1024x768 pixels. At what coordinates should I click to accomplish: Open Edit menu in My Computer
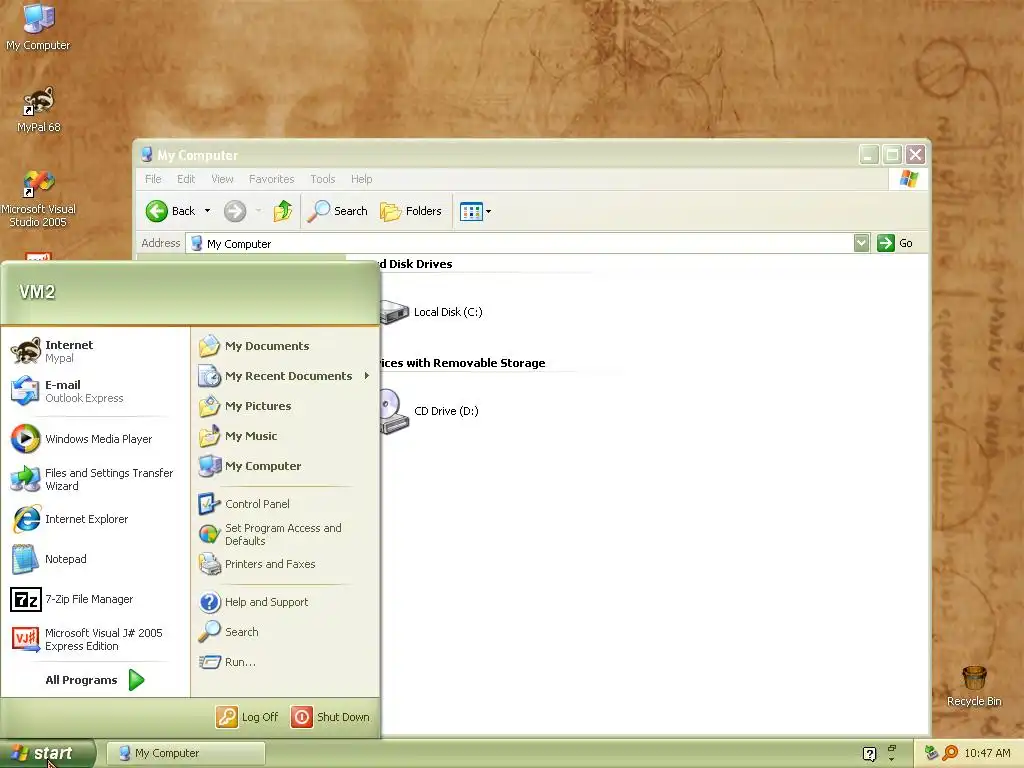click(185, 179)
